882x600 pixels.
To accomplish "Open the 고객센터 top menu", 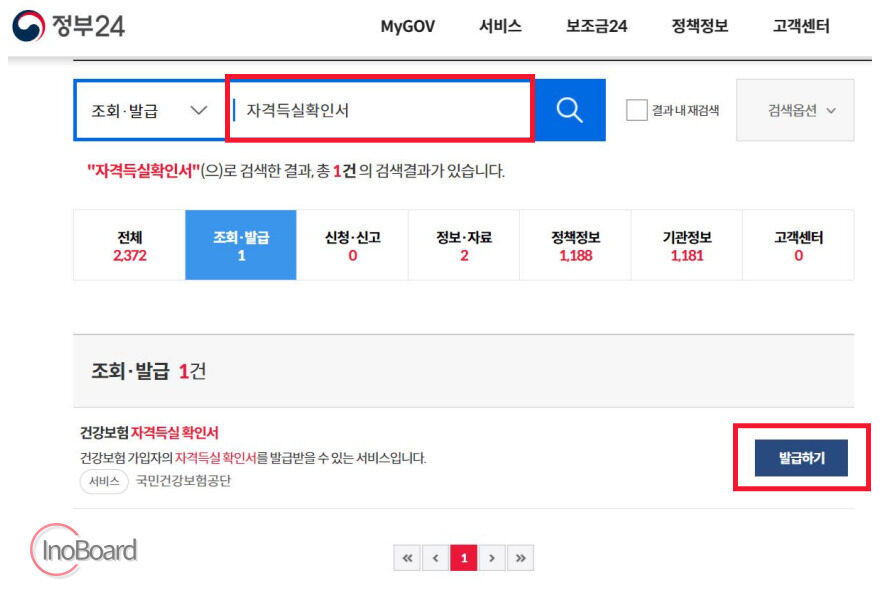I will click(x=800, y=26).
